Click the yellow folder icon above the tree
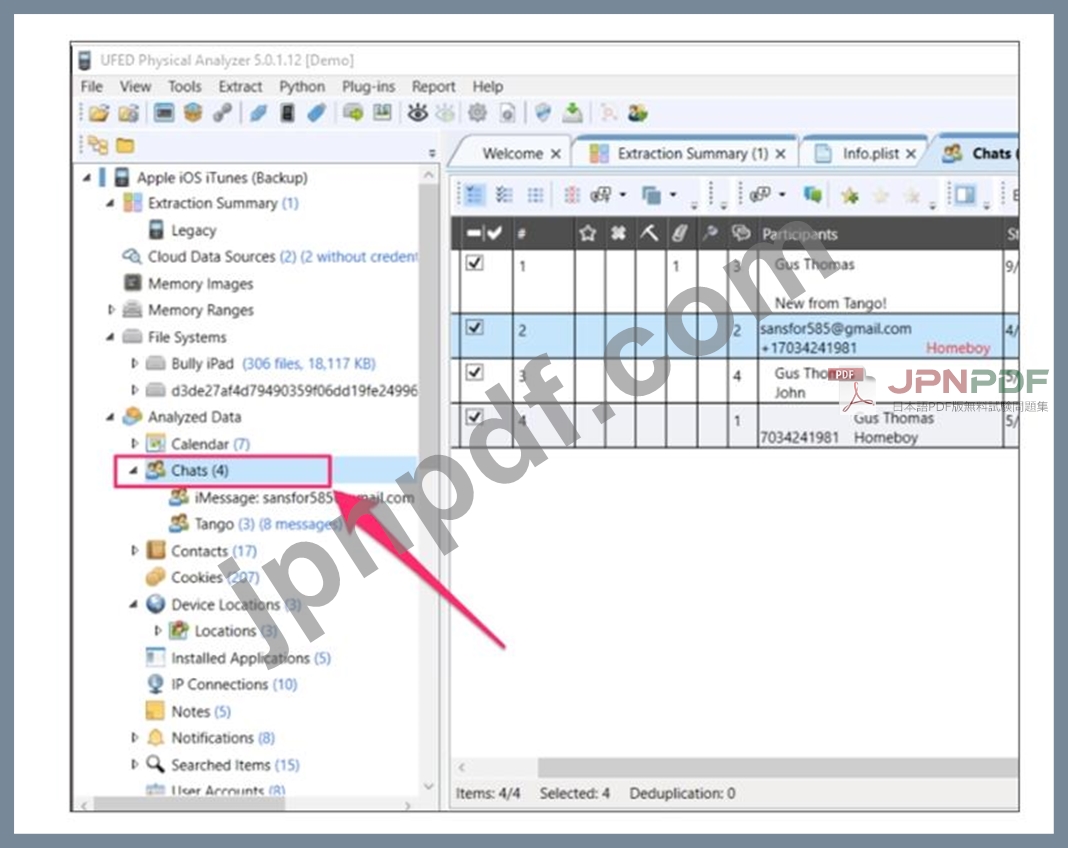This screenshot has width=1068, height=848. 125,145
